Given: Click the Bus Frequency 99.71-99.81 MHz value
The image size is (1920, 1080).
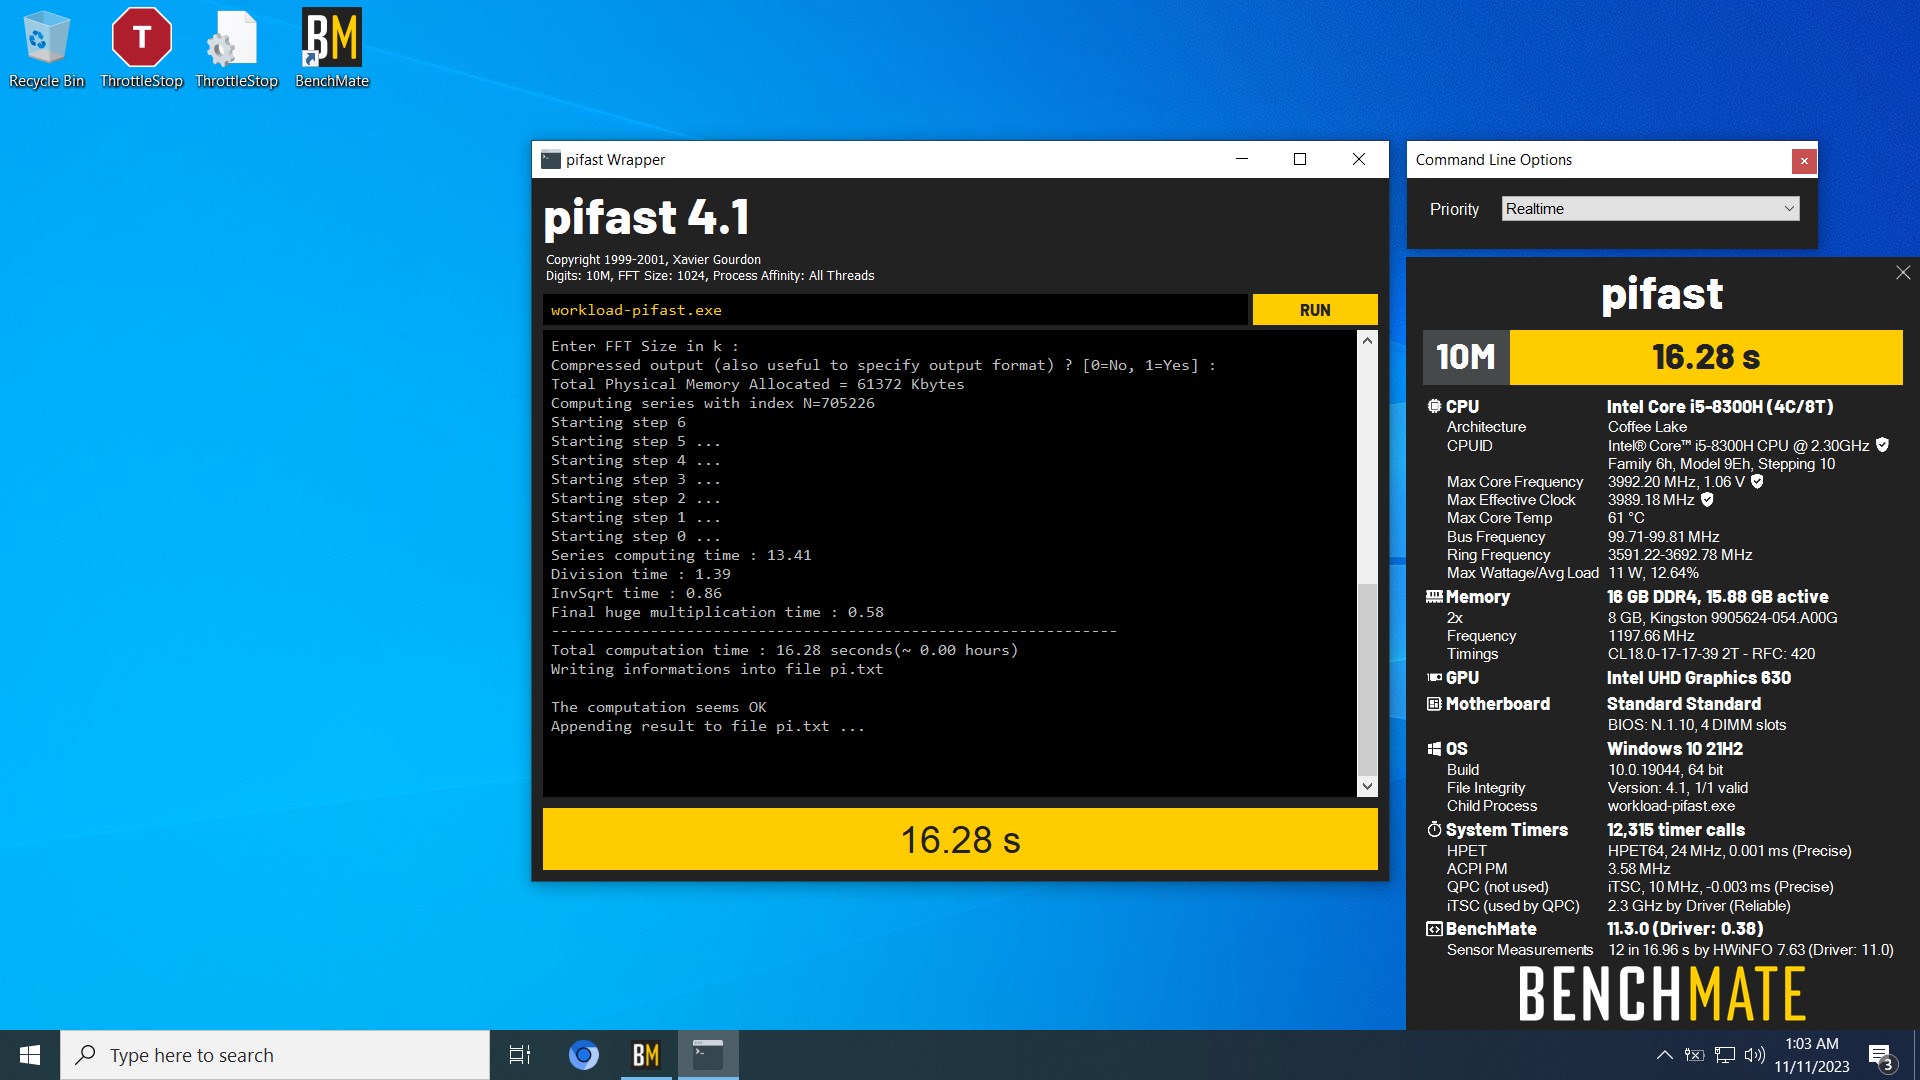Looking at the screenshot, I should point(1664,537).
